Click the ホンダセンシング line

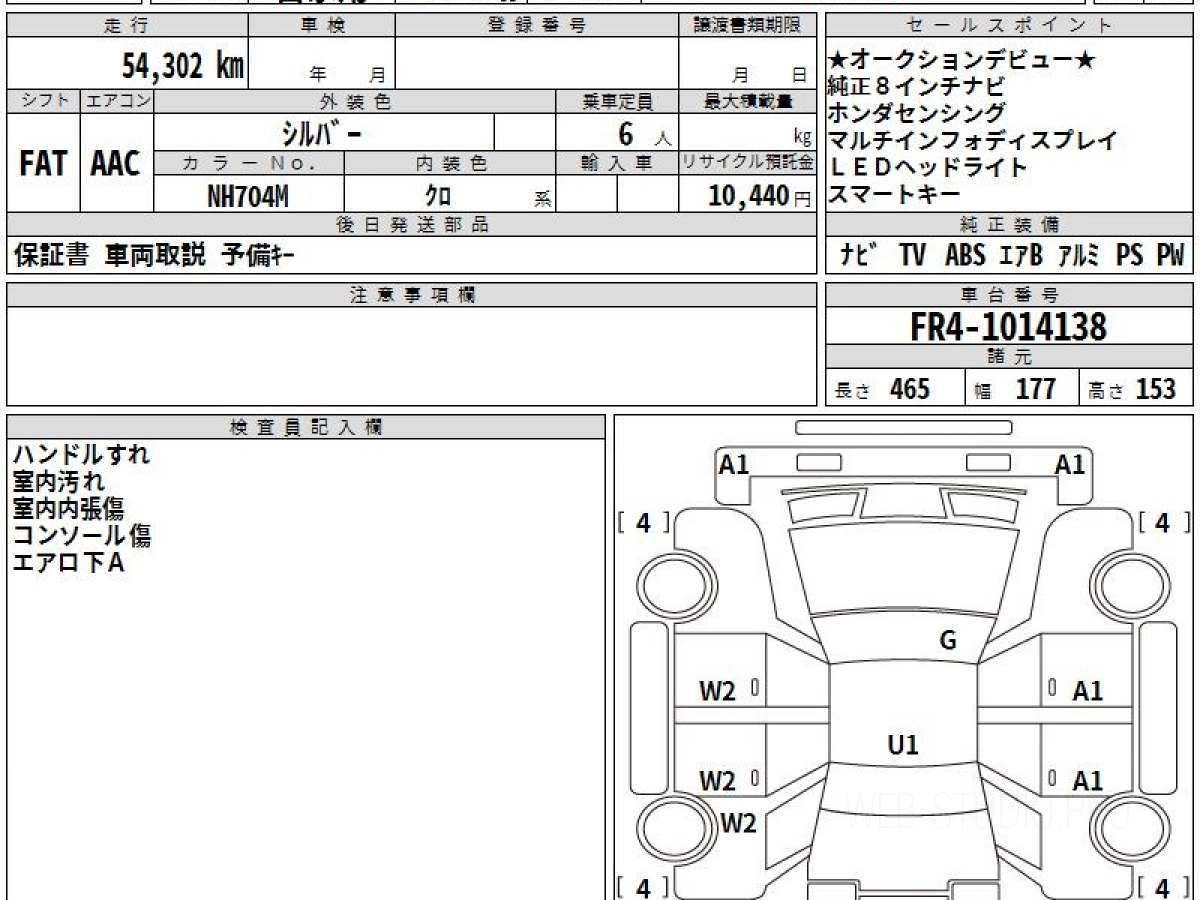[x=917, y=113]
